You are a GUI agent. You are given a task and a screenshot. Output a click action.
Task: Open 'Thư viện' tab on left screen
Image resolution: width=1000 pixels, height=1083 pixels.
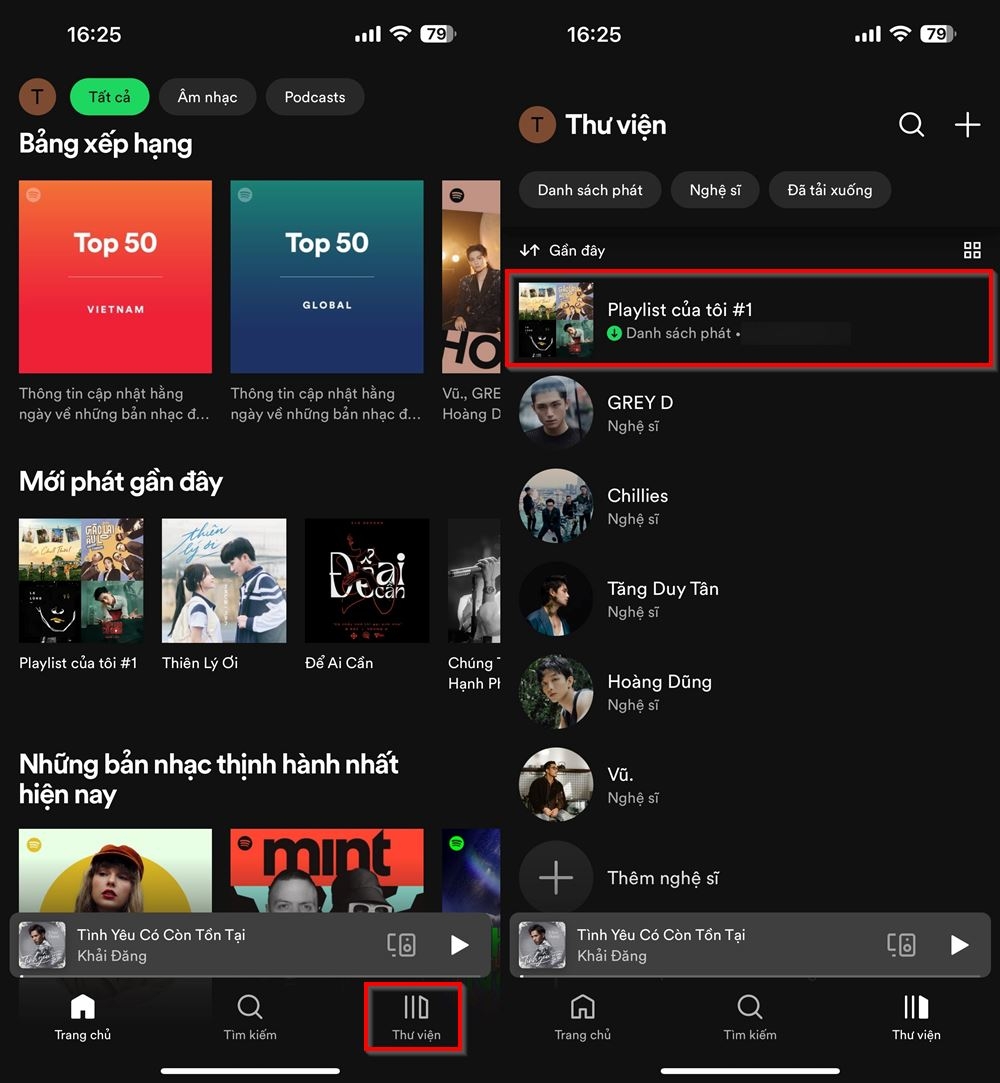coord(416,1017)
